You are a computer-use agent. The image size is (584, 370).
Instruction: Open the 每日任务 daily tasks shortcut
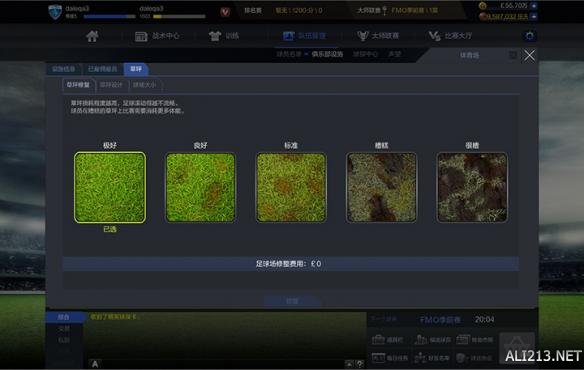(390, 358)
